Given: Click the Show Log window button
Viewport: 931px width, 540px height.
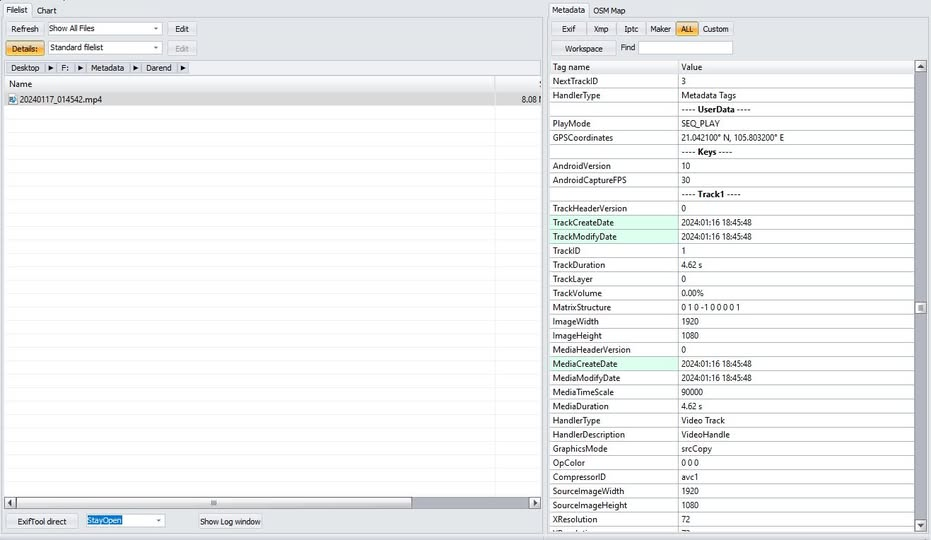Looking at the screenshot, I should pos(230,521).
